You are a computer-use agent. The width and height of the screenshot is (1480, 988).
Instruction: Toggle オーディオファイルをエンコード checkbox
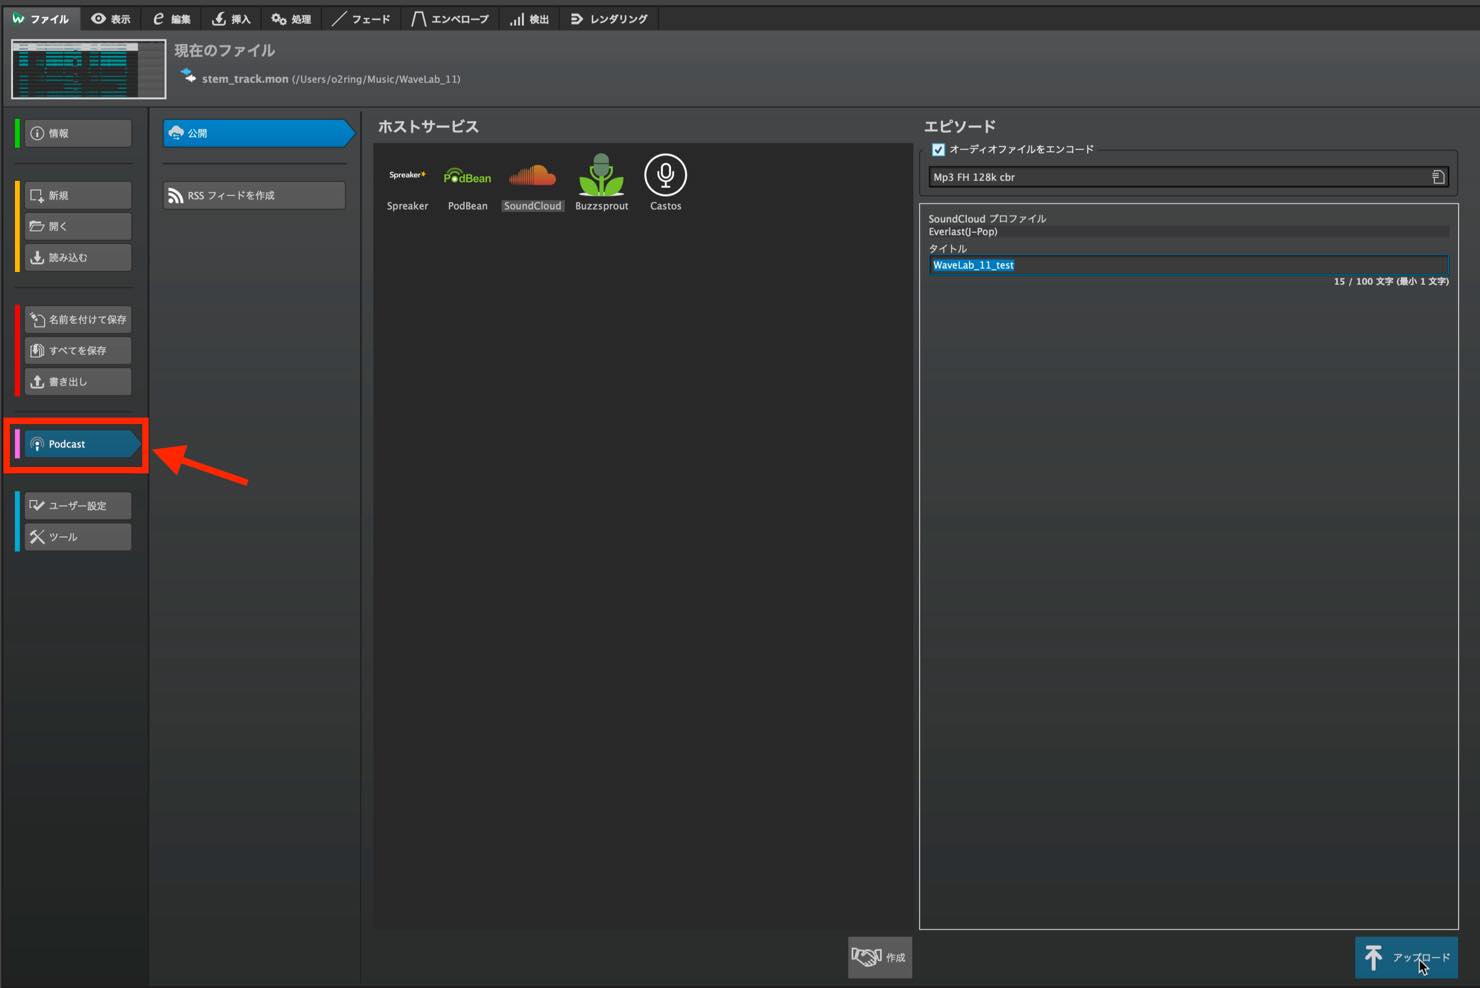tap(938, 150)
